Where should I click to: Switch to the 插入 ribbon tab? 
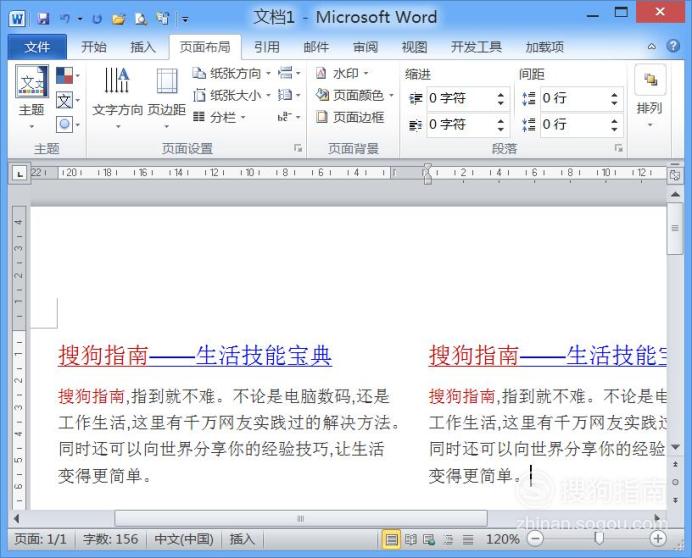click(143, 47)
